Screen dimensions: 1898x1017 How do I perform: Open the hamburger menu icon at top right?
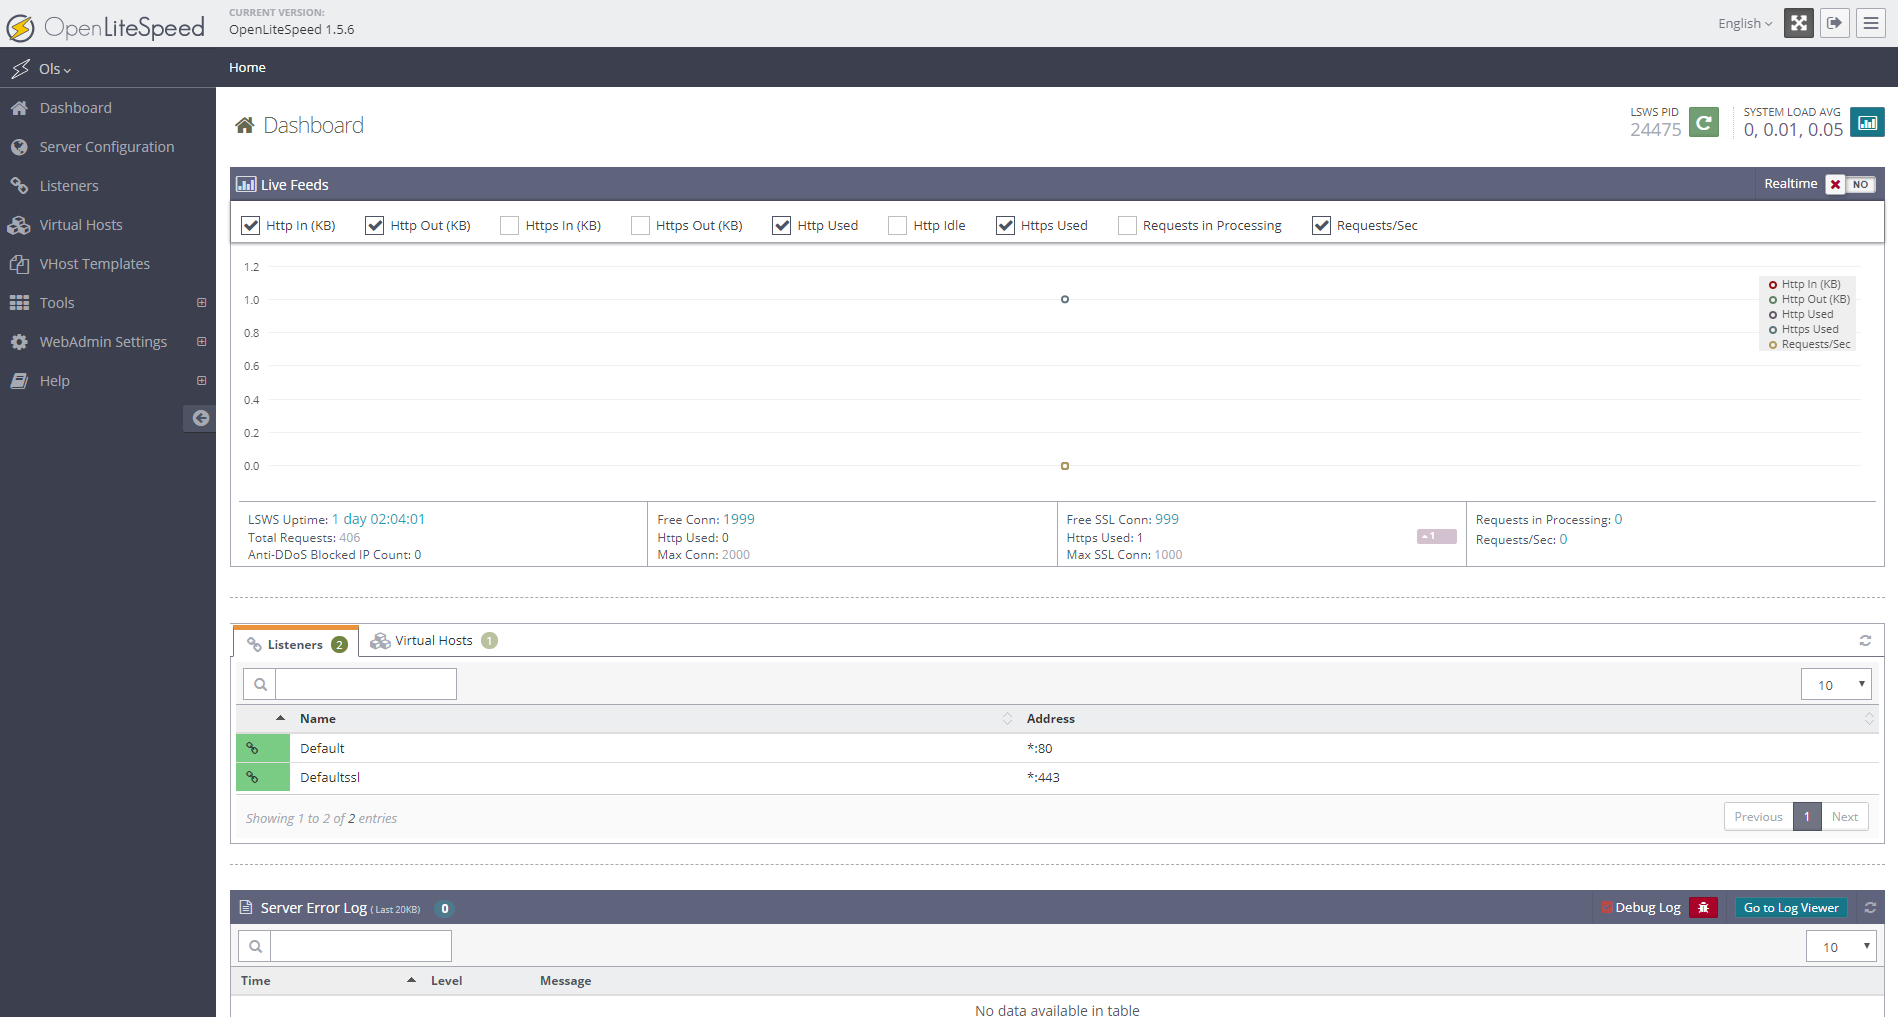1870,23
